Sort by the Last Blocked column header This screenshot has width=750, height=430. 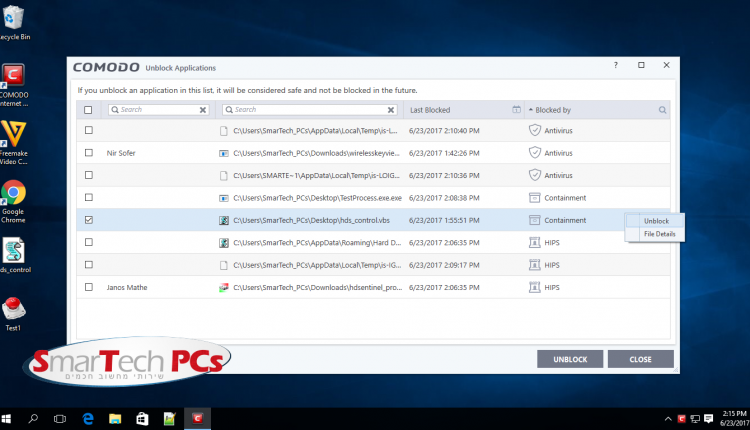pos(430,110)
